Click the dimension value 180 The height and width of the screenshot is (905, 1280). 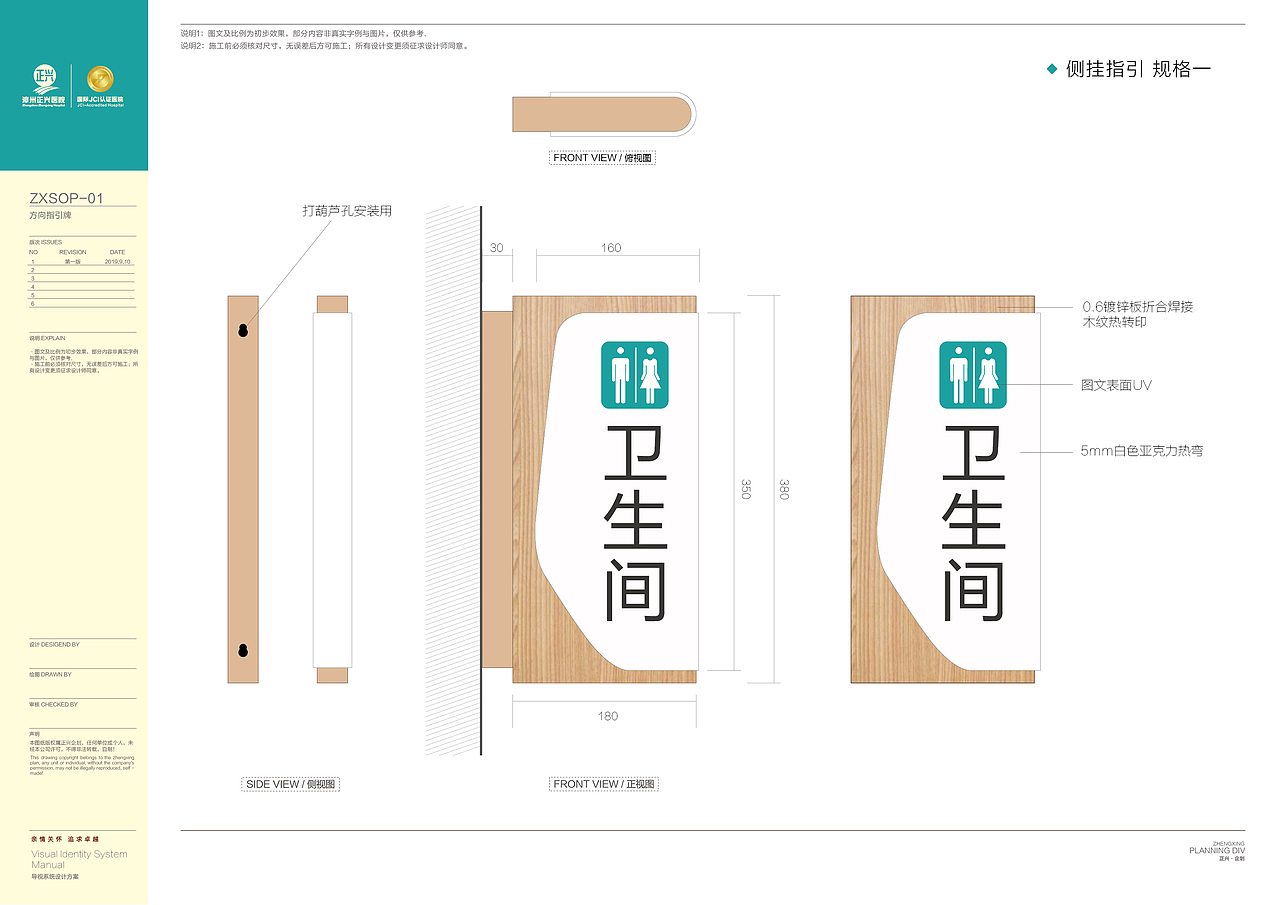608,716
